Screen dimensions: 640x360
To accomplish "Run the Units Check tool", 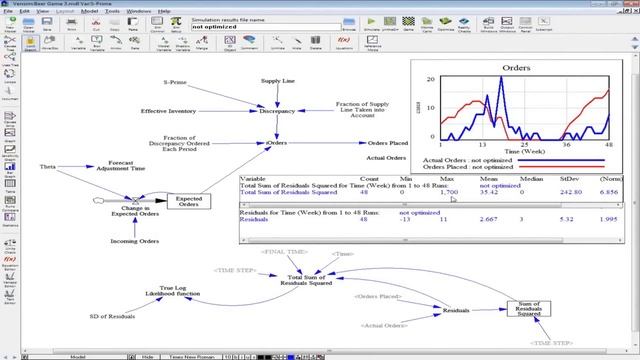I will (x=10, y=246).
